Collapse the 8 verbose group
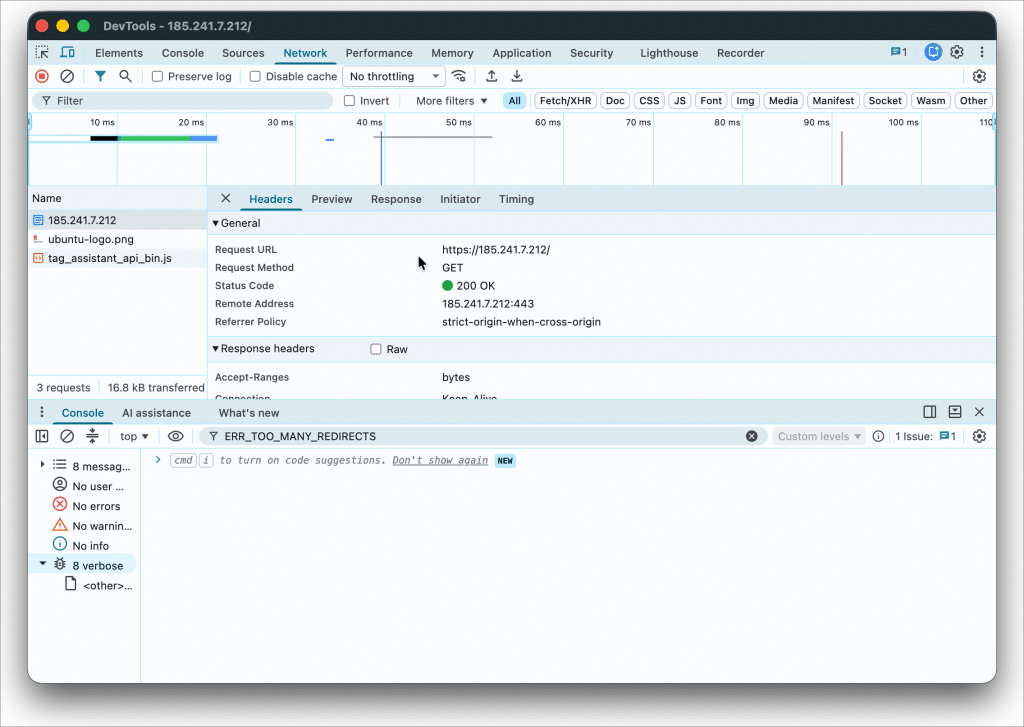This screenshot has width=1024, height=727. click(x=42, y=564)
